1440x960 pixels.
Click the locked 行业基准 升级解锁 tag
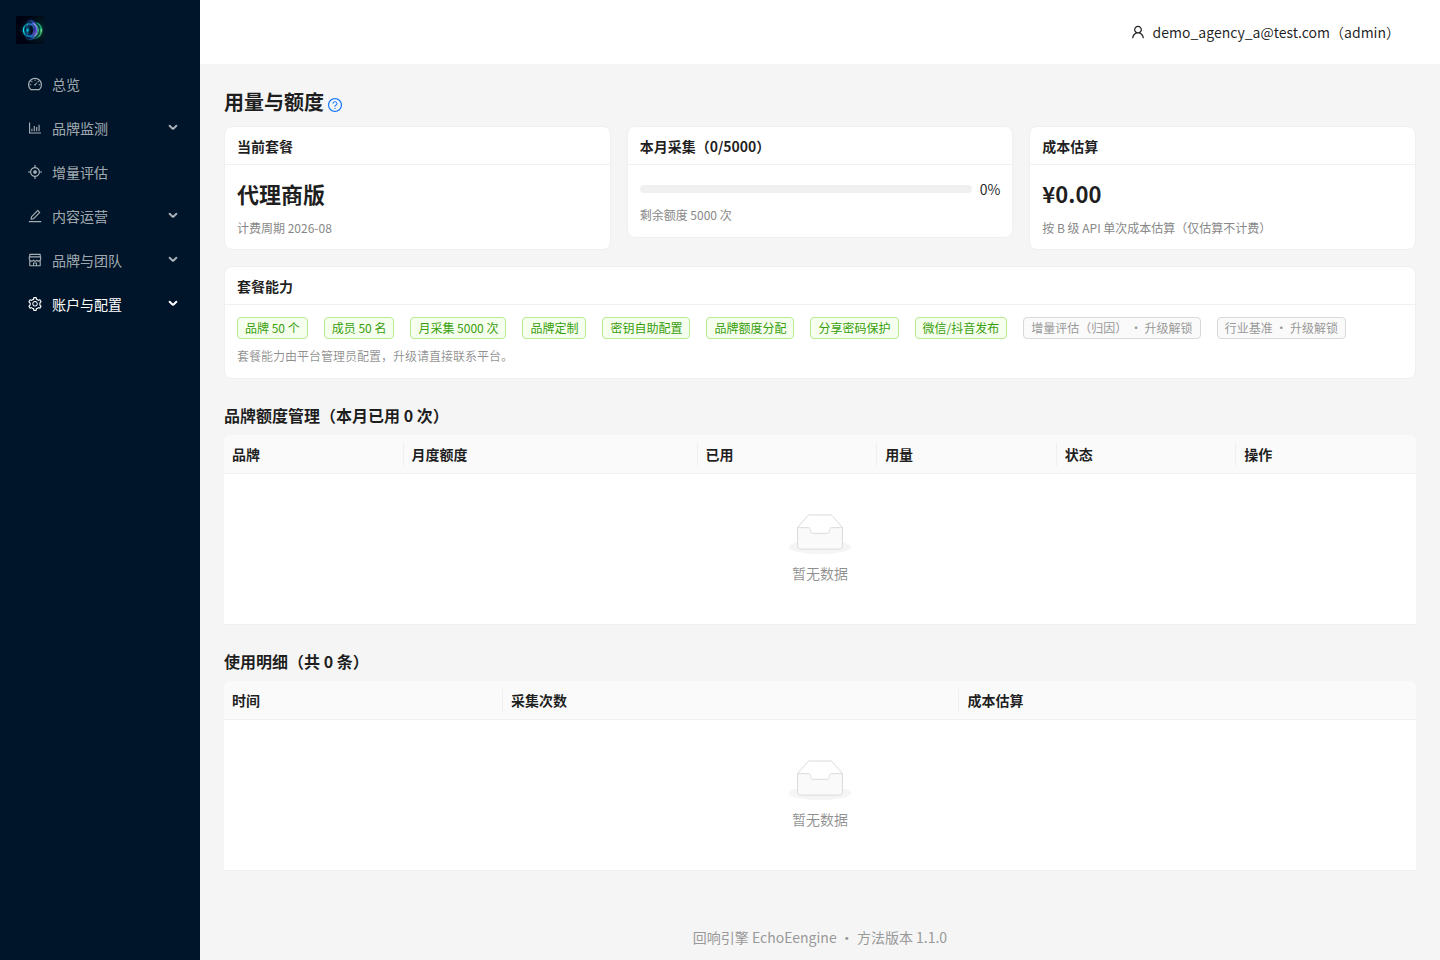pos(1281,328)
